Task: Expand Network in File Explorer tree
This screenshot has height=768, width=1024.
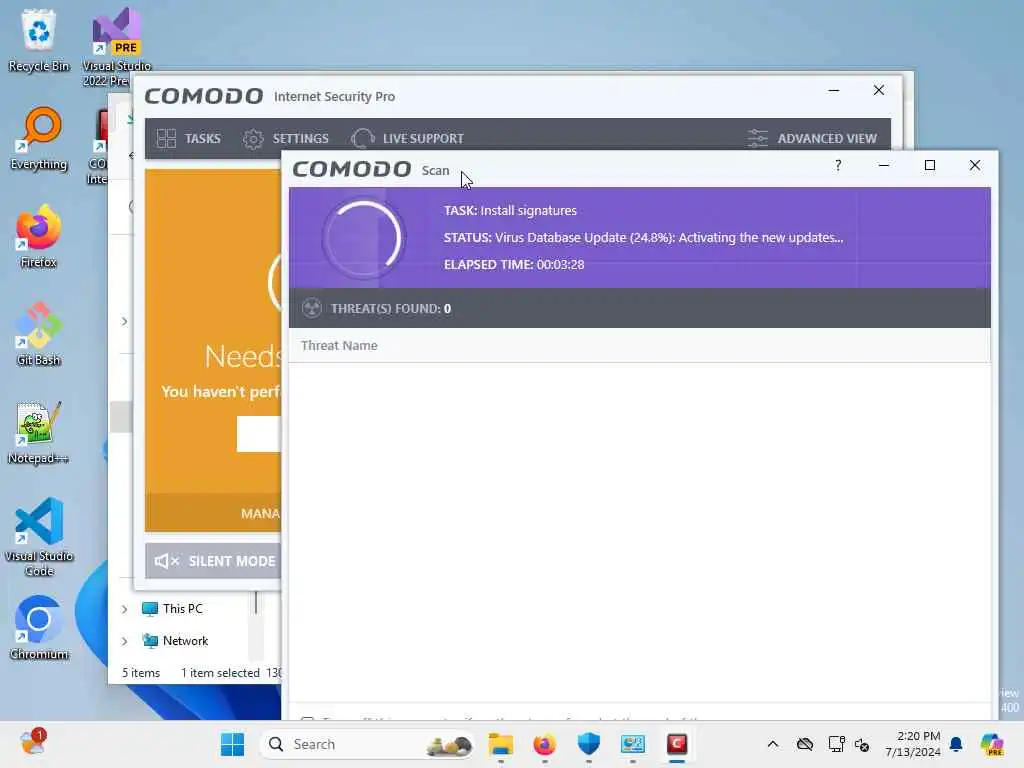Action: coord(124,641)
